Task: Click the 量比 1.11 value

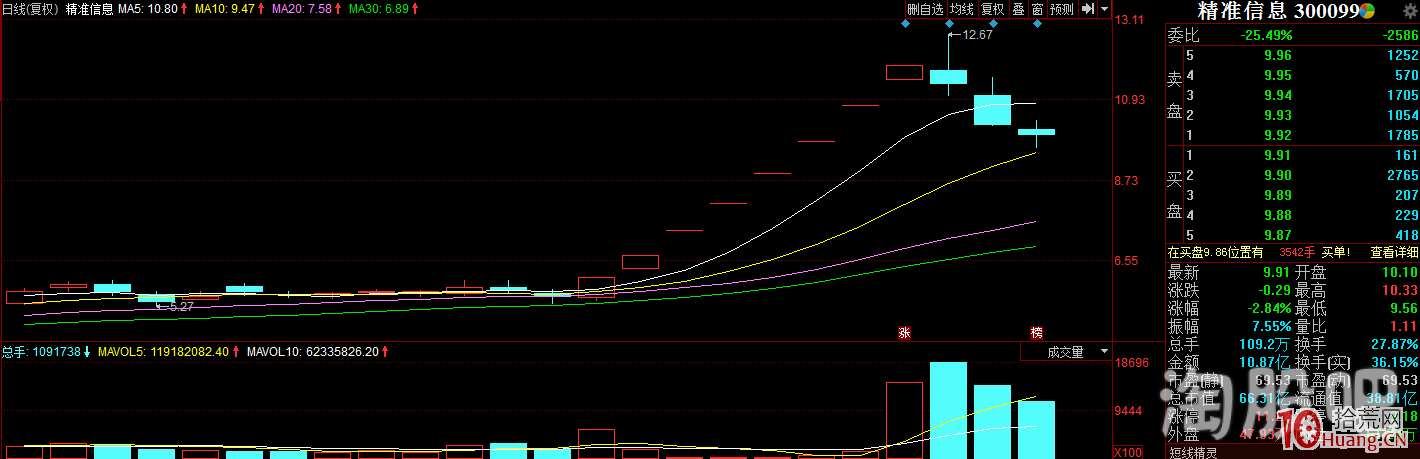Action: point(1403,326)
